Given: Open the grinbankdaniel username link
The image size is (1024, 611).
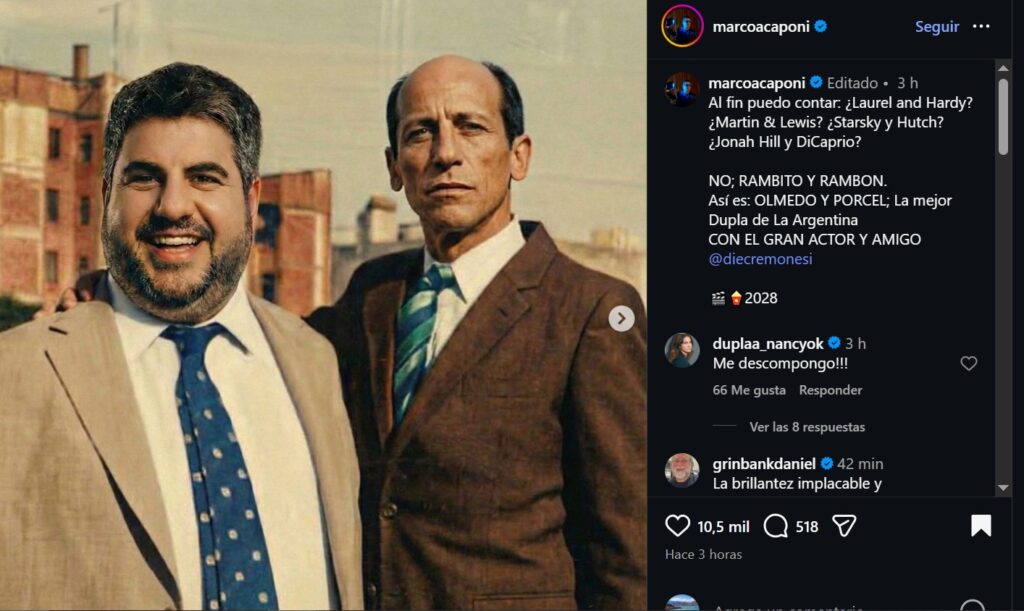Looking at the screenshot, I should pyautogui.click(x=764, y=464).
